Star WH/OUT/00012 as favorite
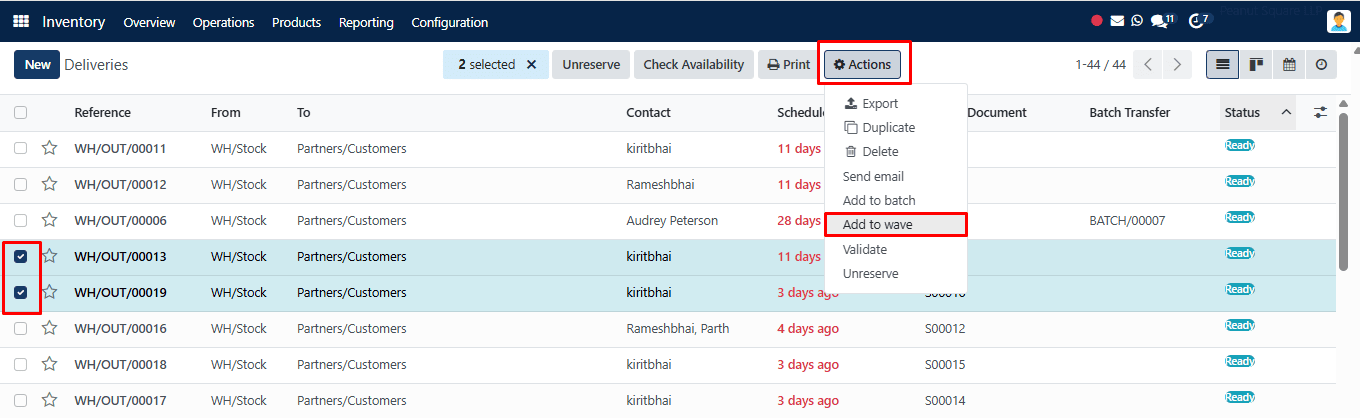The height and width of the screenshot is (418, 1360). (49, 185)
